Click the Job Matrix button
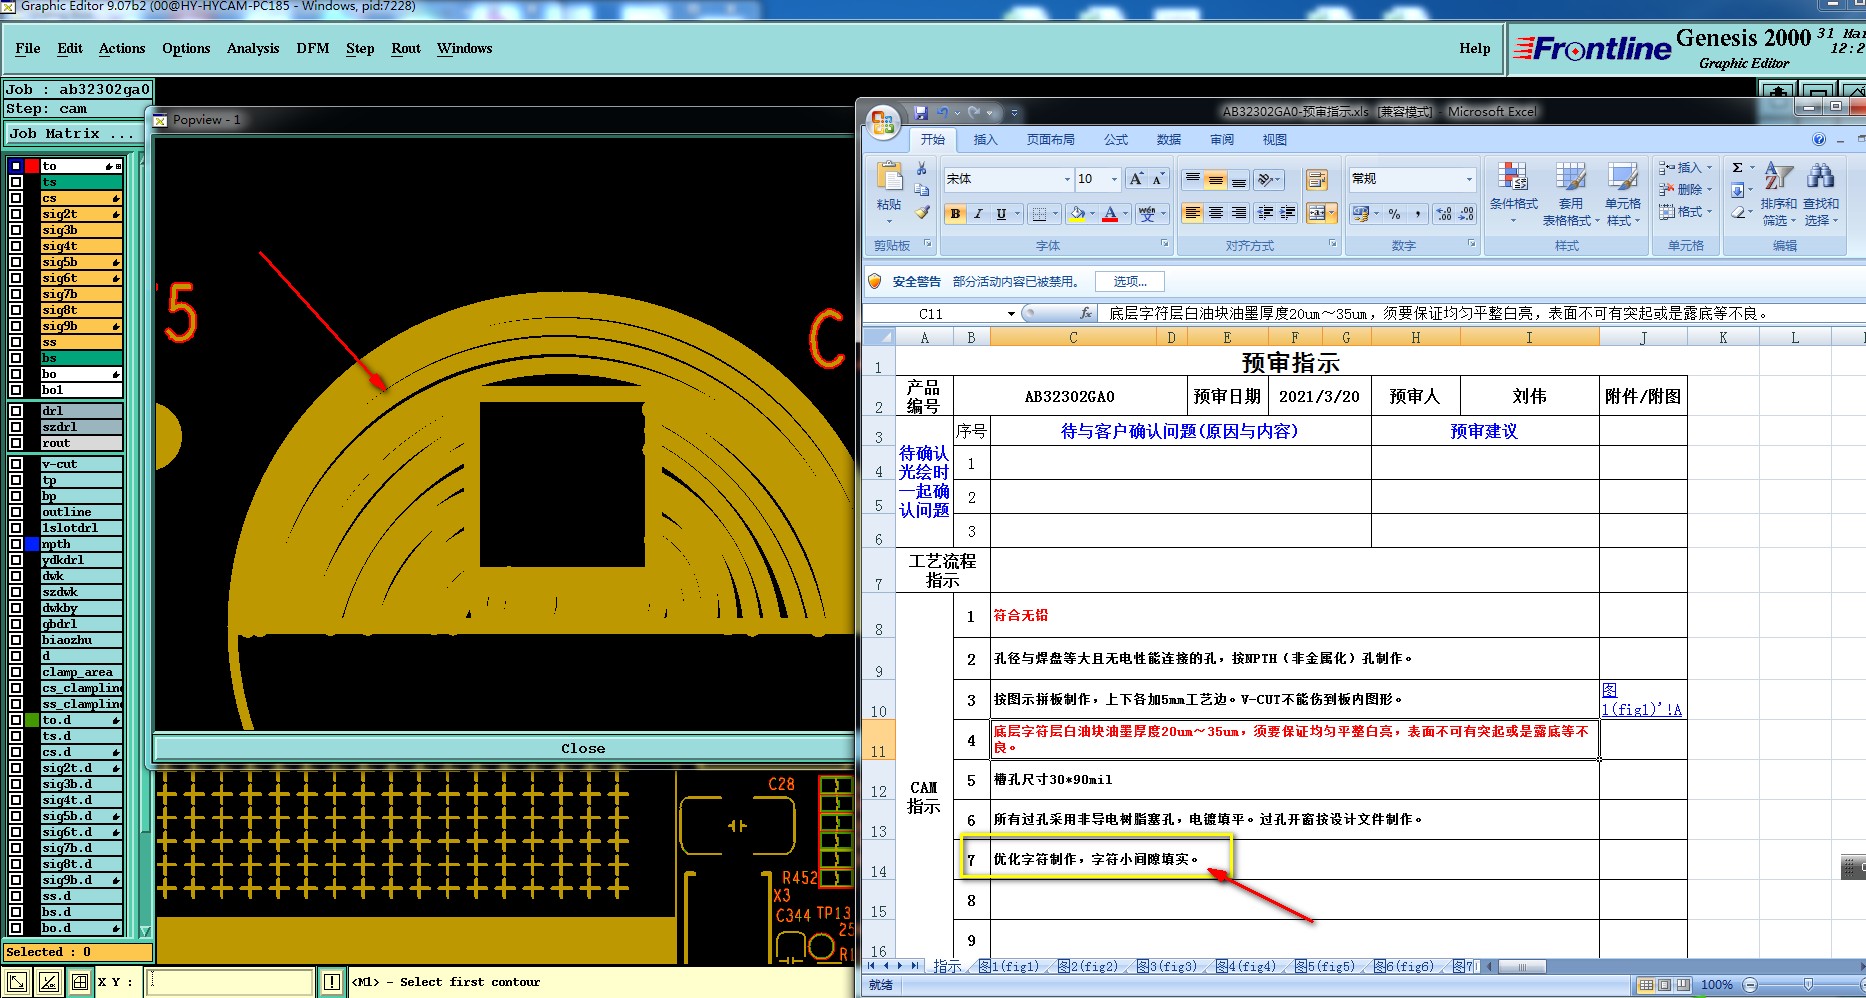1866x998 pixels. coord(72,134)
